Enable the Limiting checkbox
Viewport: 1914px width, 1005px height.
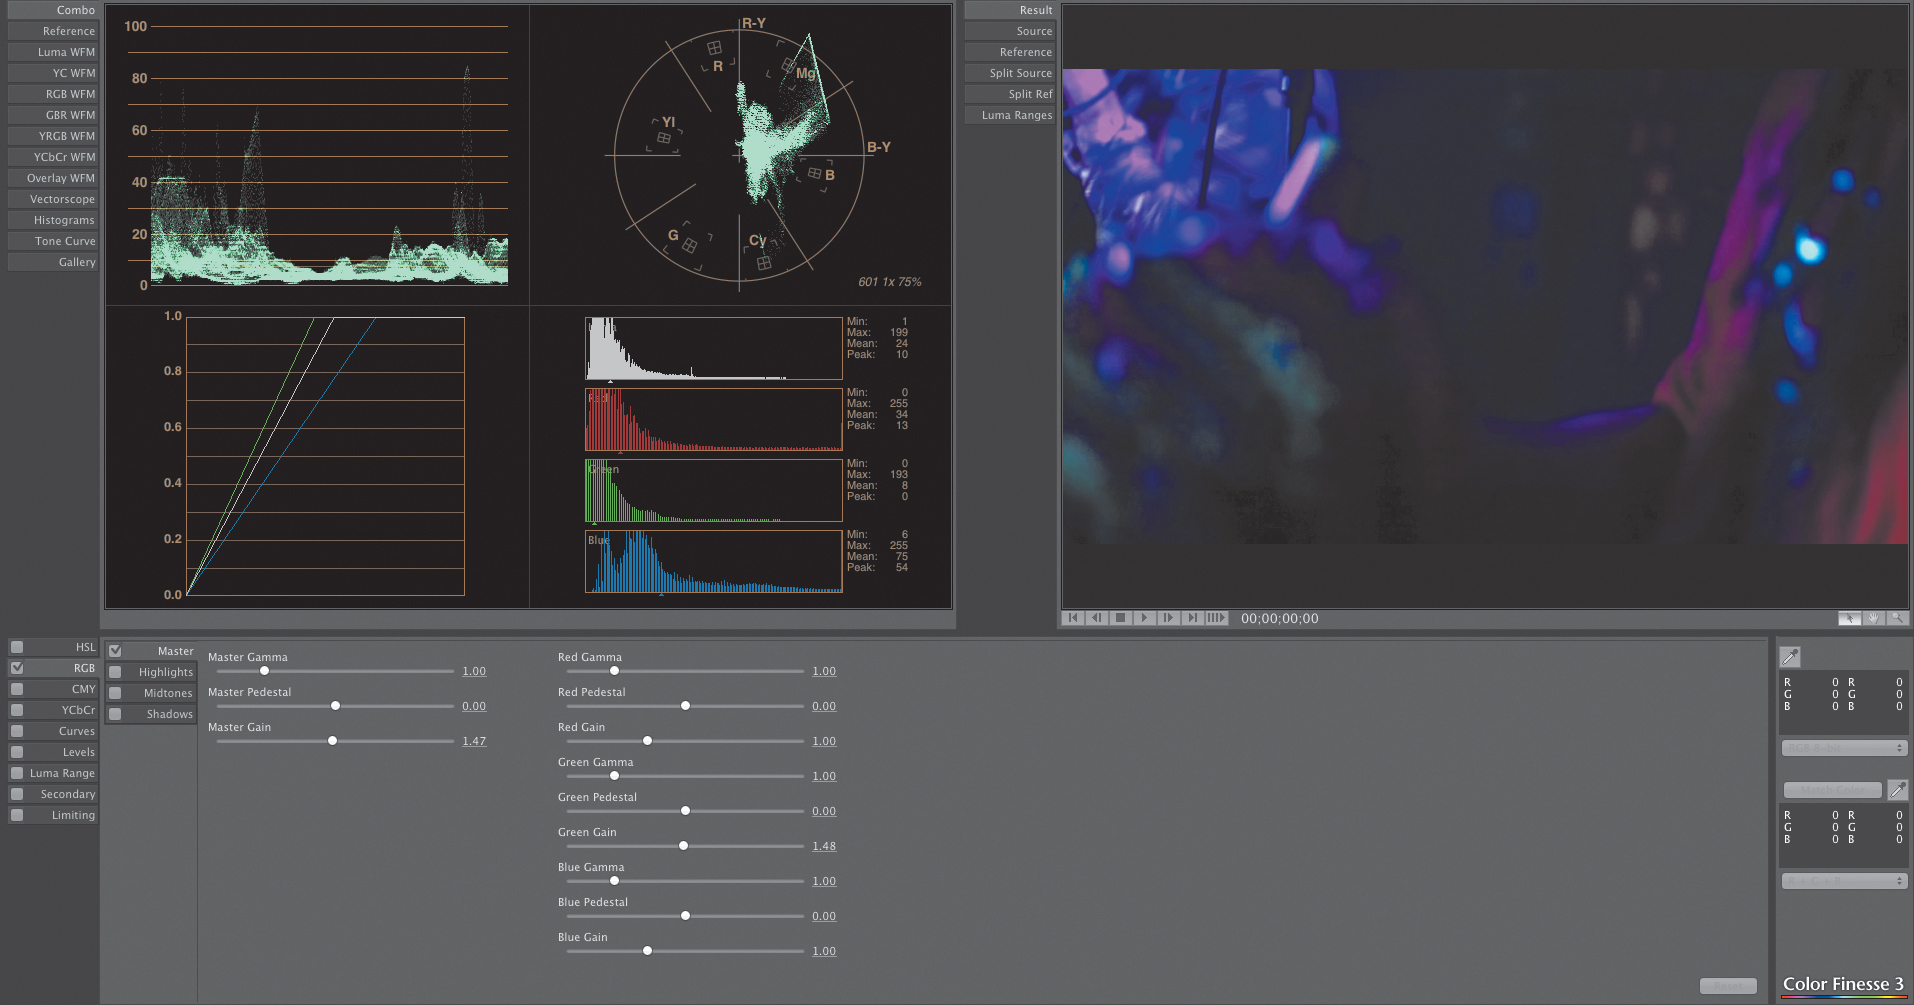[x=17, y=815]
